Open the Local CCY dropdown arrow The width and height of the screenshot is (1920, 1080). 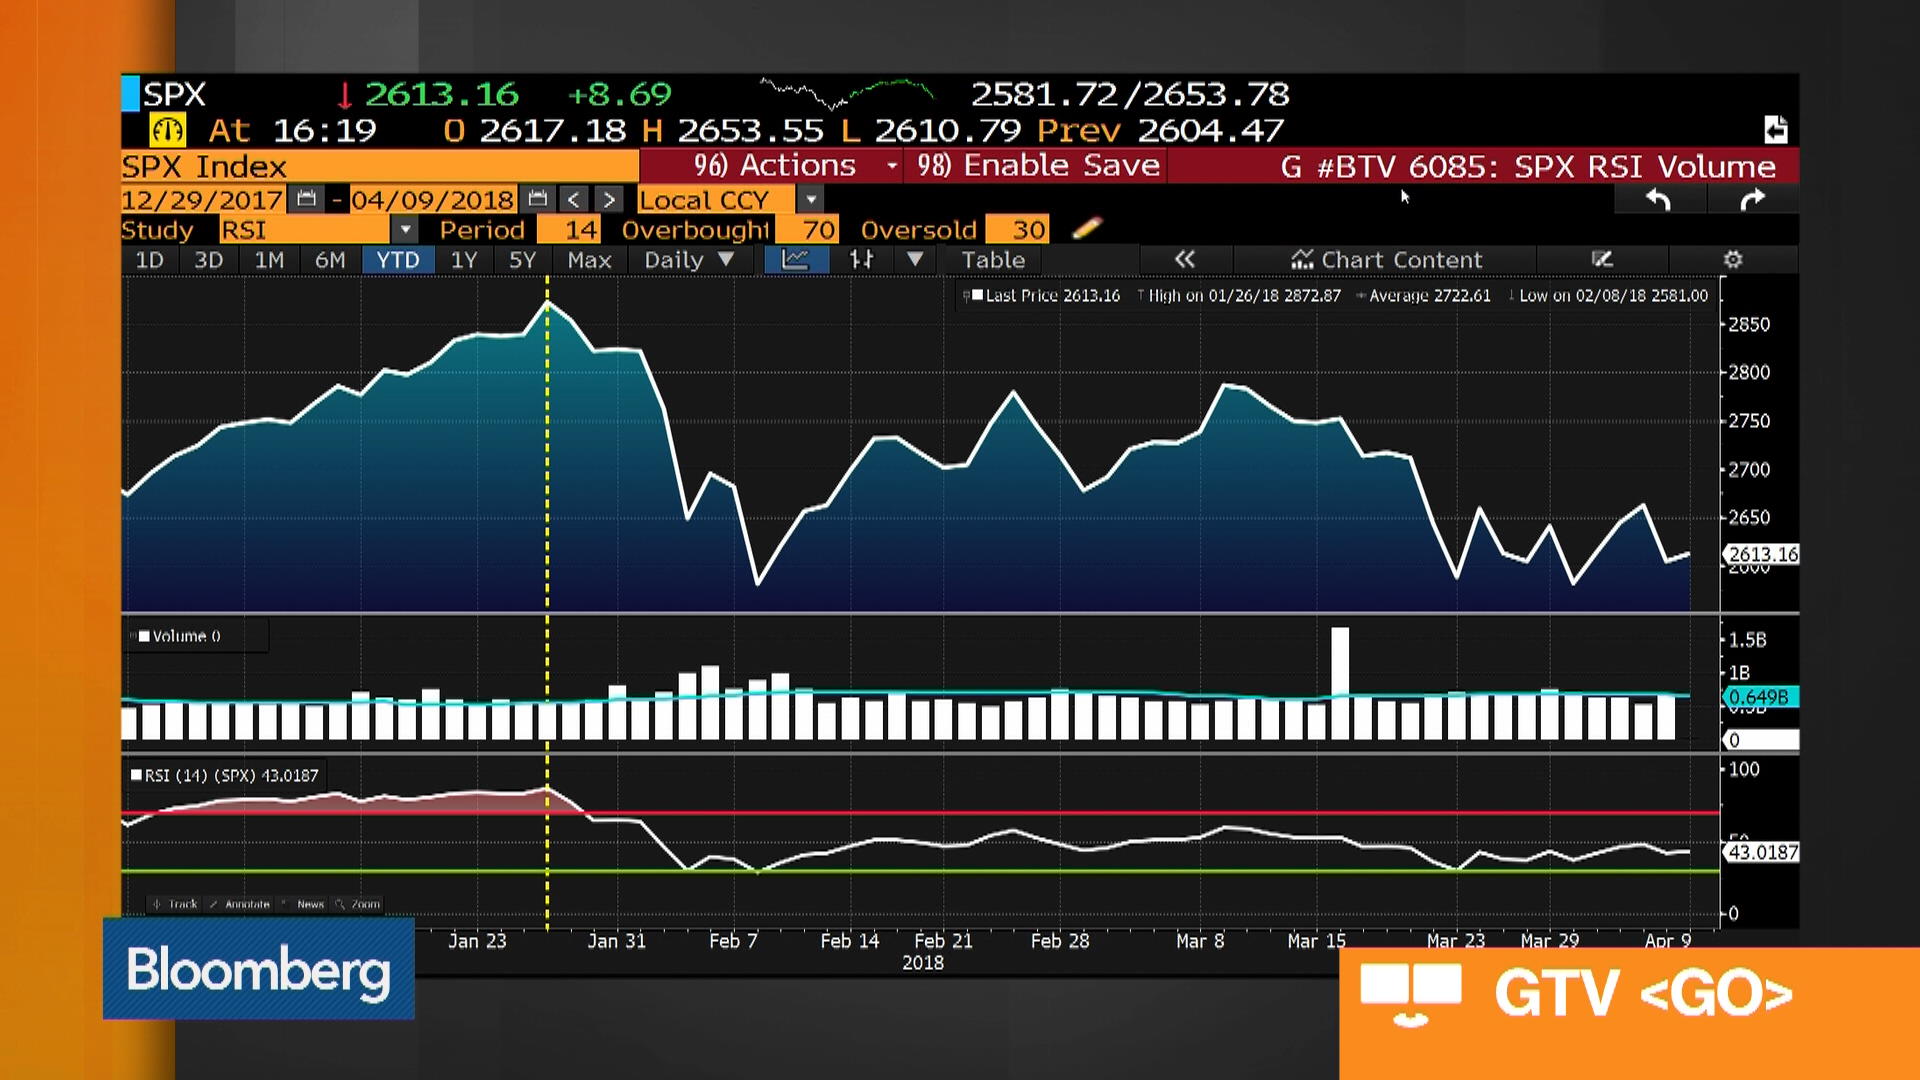(811, 200)
